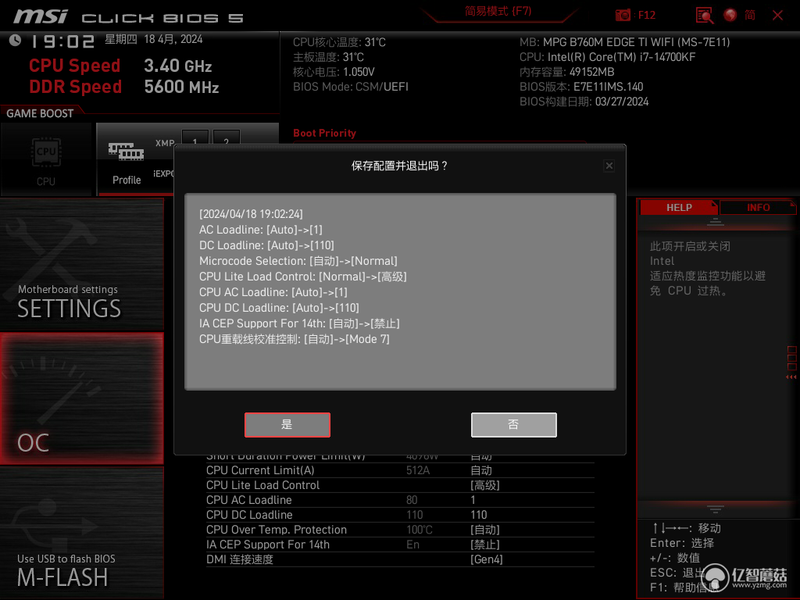800x600 pixels.
Task: Click the 核心电压 1.050V reading
Action: coord(334,72)
